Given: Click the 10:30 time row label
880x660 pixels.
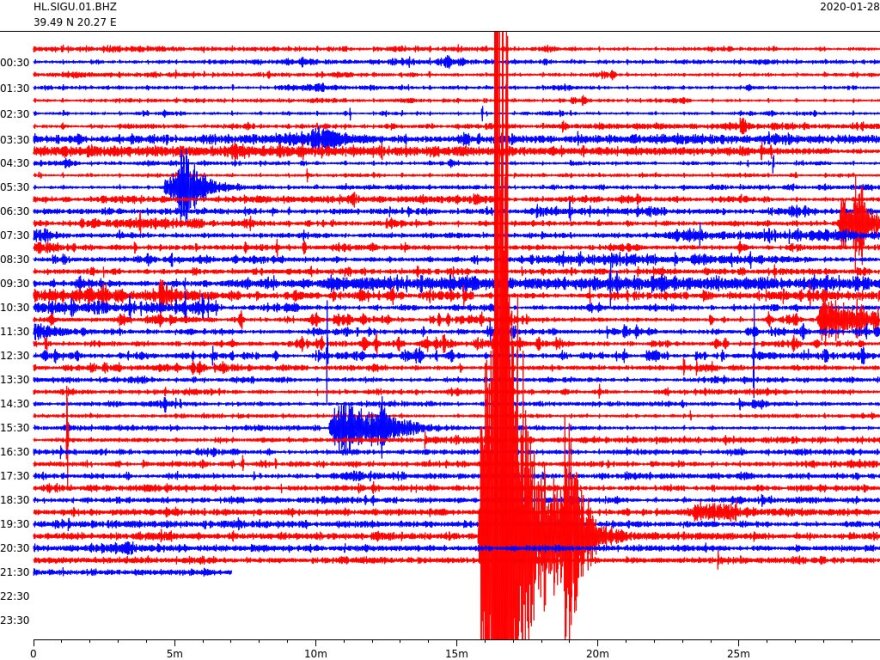Looking at the screenshot, I should (15, 307).
